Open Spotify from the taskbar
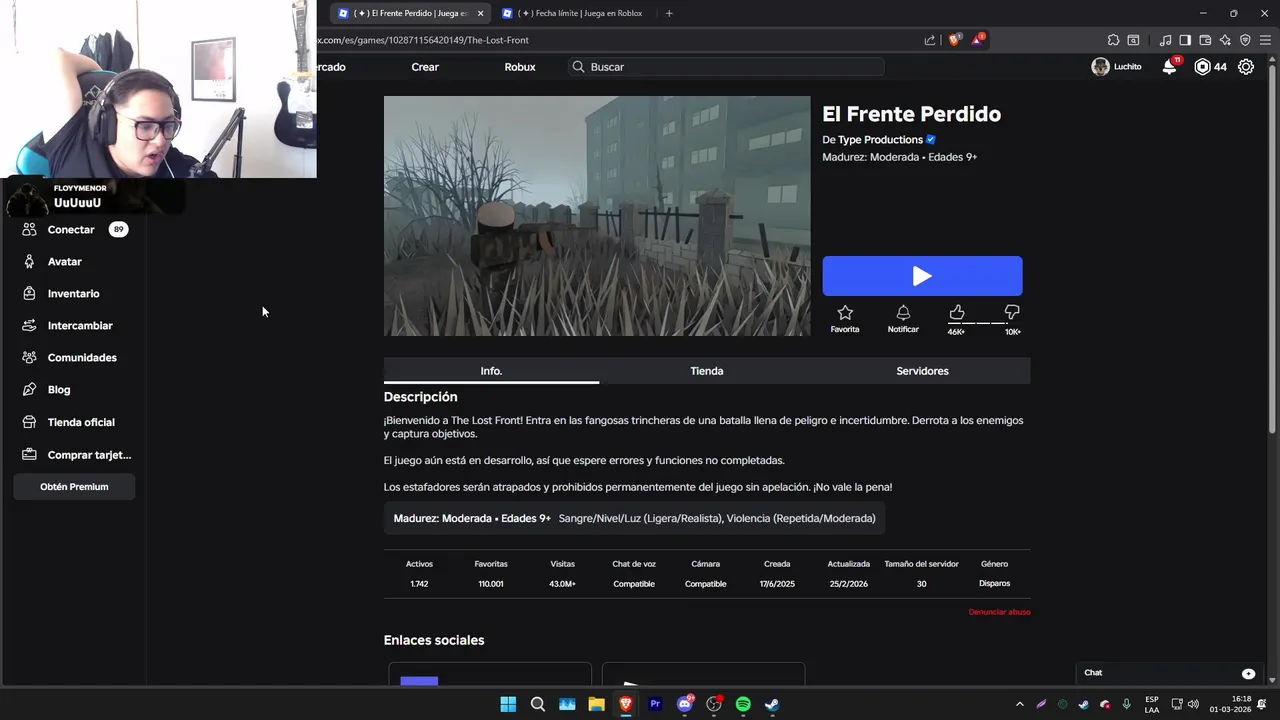The width and height of the screenshot is (1280, 720). 743,704
